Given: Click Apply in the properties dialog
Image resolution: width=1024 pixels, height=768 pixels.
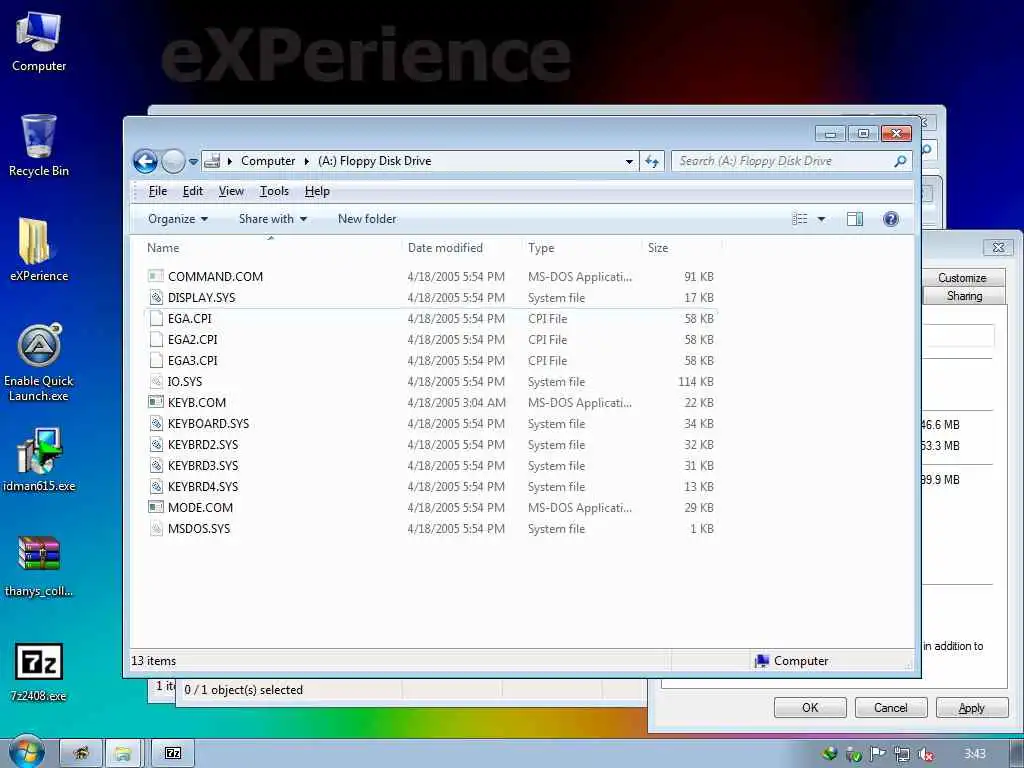Looking at the screenshot, I should click(972, 707).
